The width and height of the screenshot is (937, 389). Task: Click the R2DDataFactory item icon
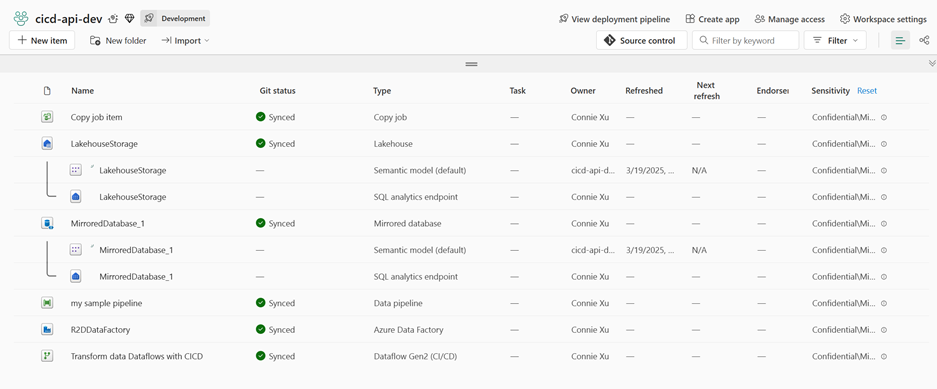click(47, 329)
